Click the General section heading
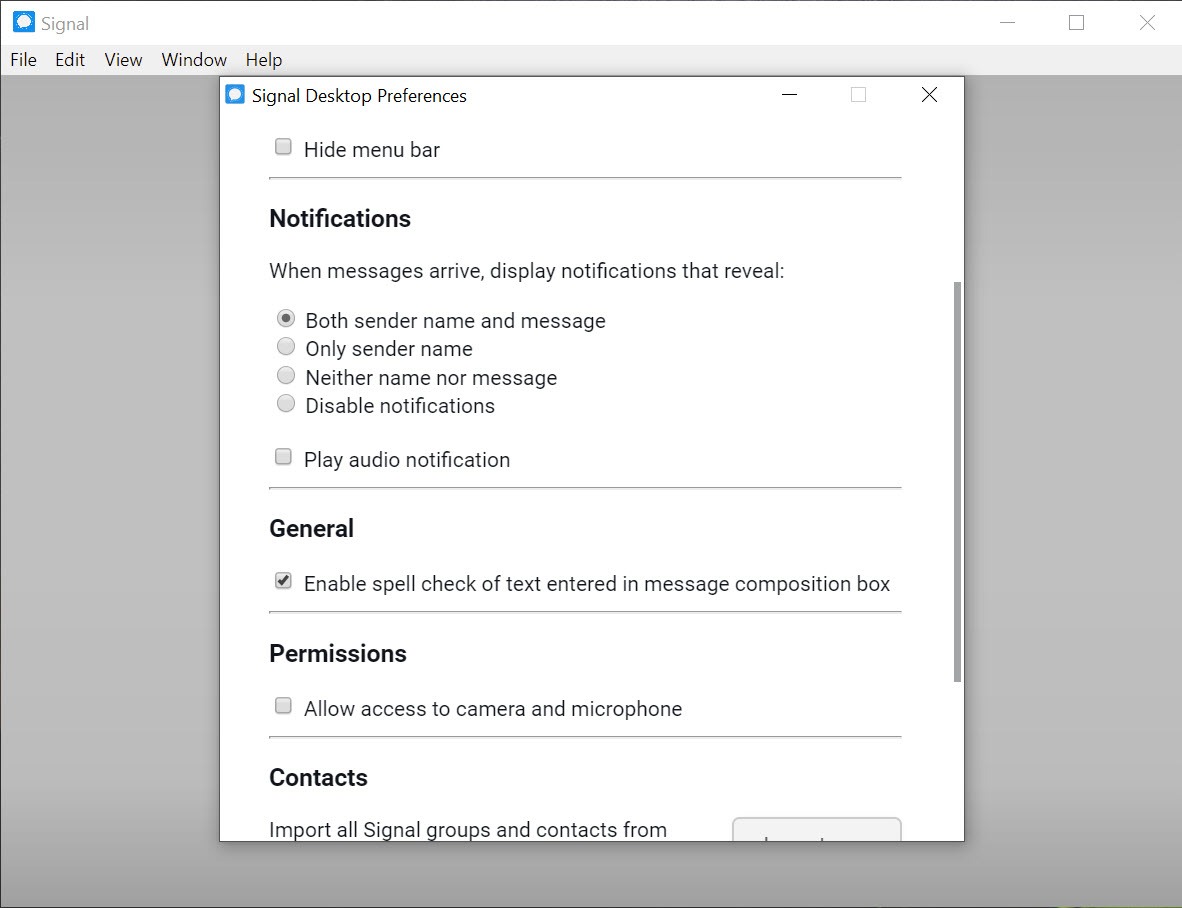1182x908 pixels. click(x=311, y=529)
